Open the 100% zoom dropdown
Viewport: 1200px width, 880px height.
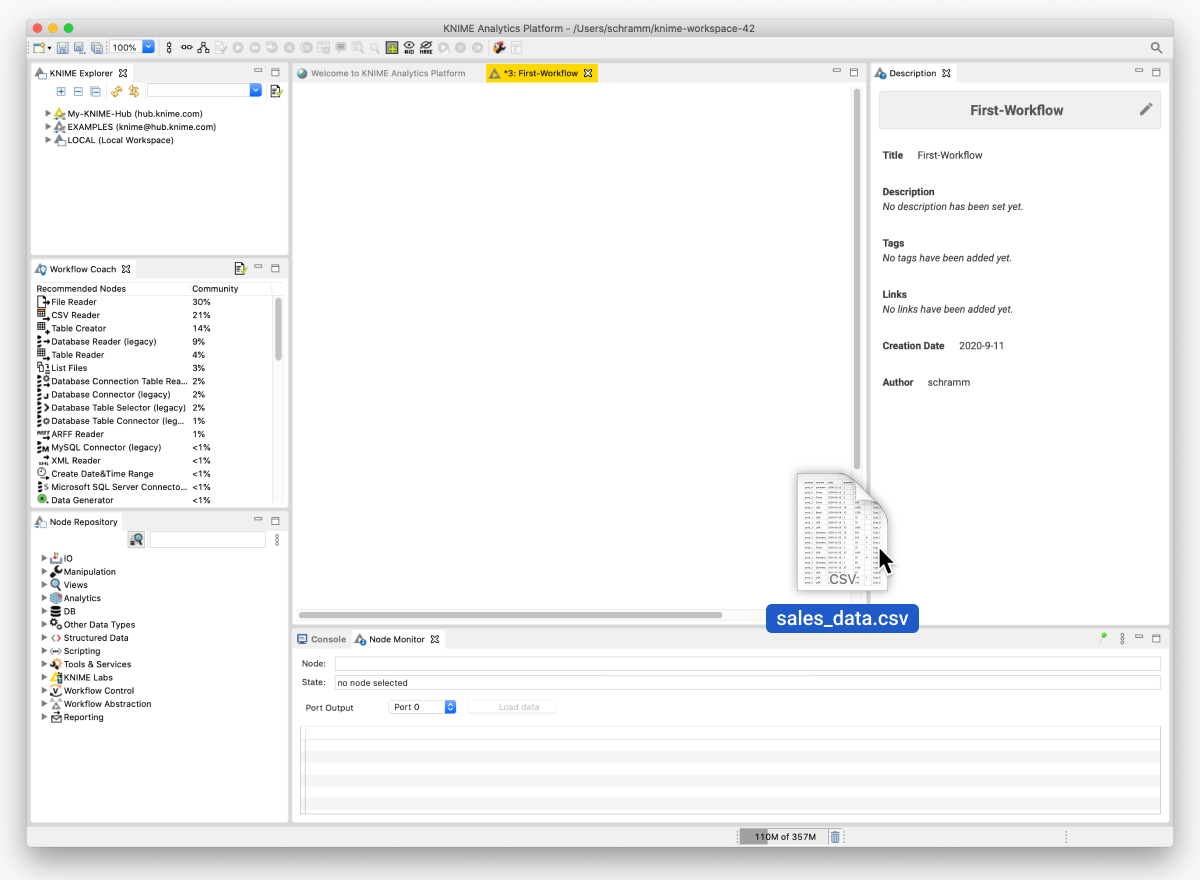click(x=148, y=47)
